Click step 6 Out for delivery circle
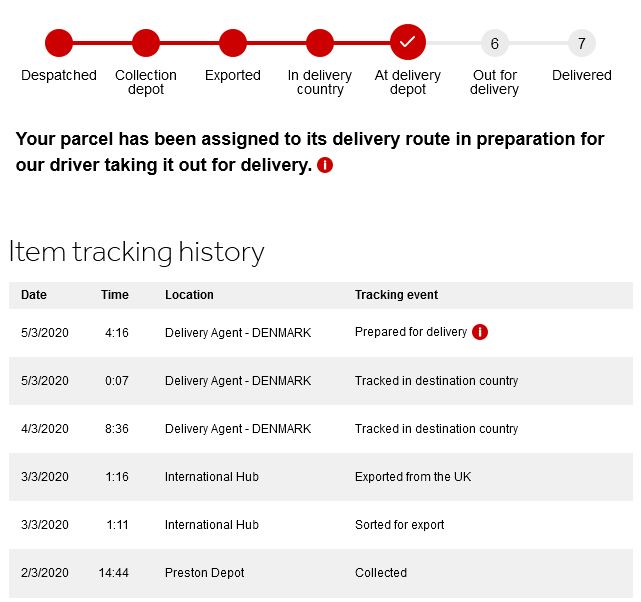Viewport: 641px width, 602px height. pyautogui.click(x=495, y=43)
